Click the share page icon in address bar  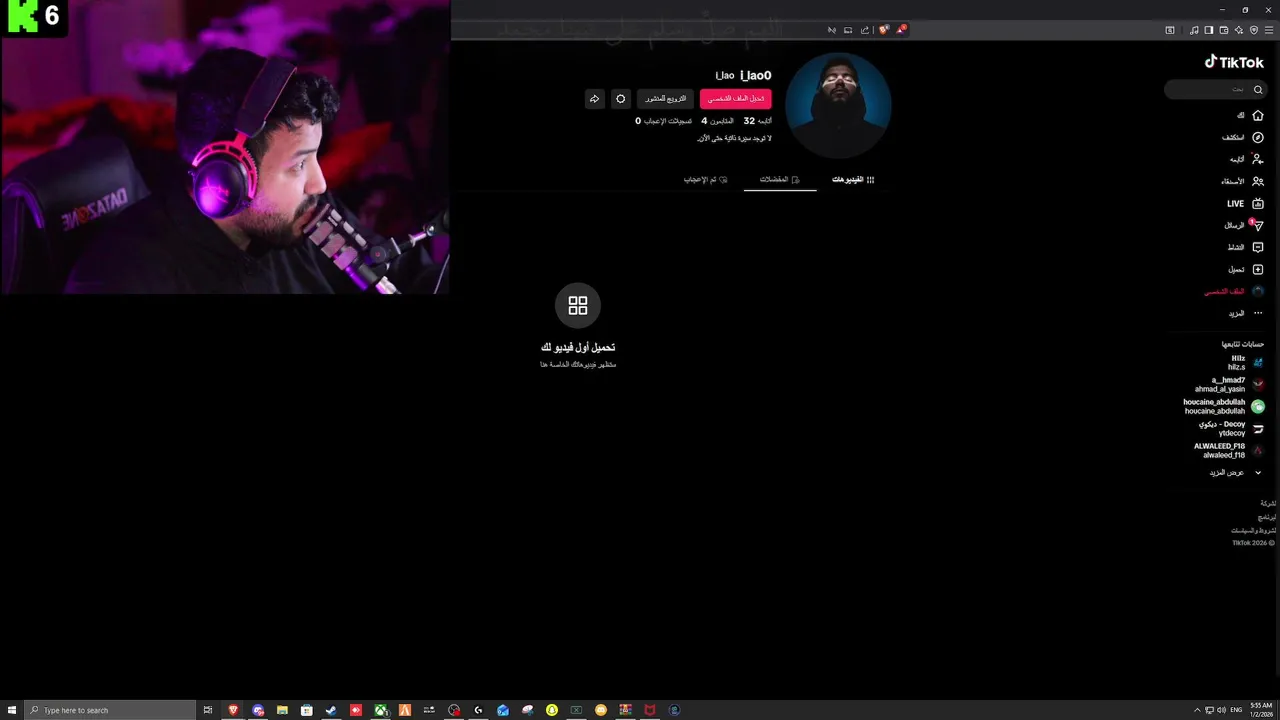pos(865,30)
